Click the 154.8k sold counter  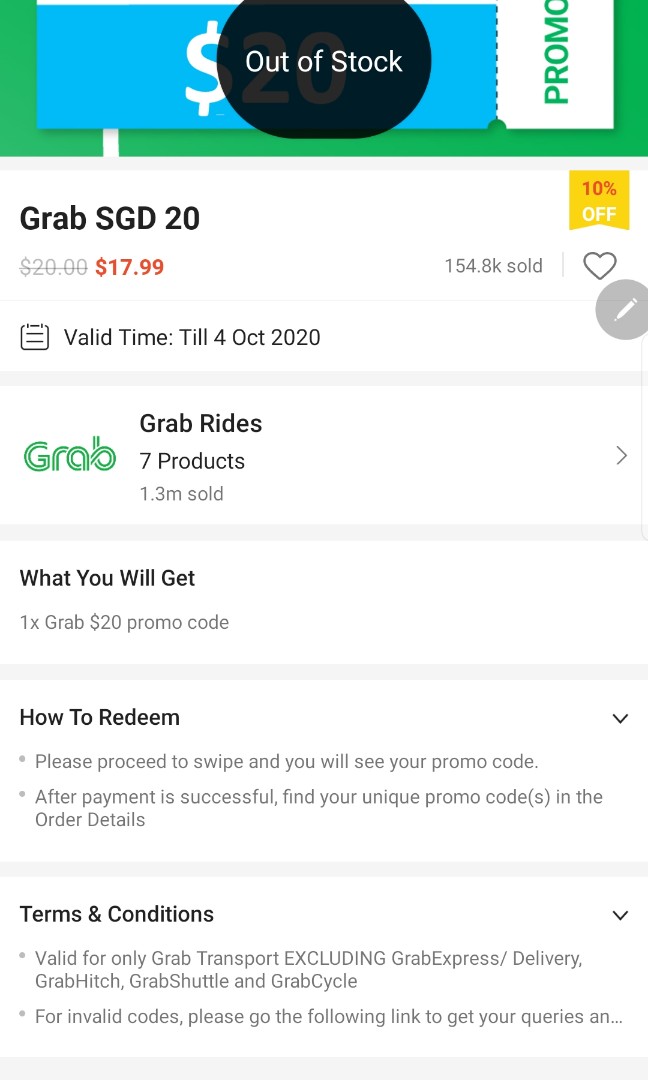coord(493,265)
